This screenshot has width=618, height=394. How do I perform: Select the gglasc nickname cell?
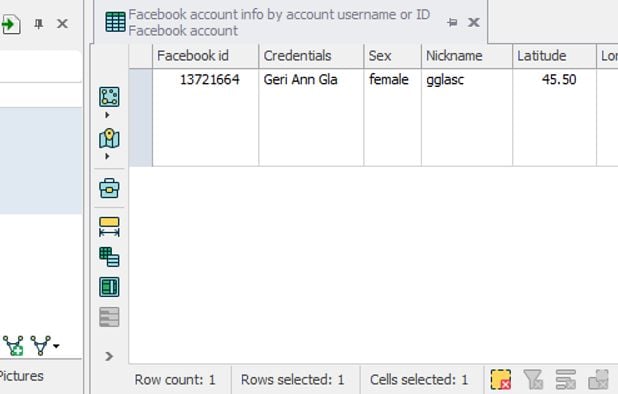click(467, 117)
